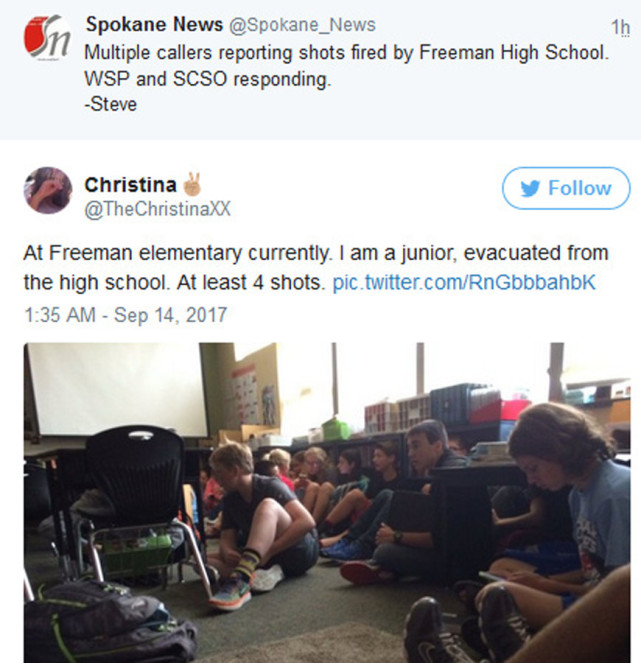The image size is (641, 663).
Task: Click Christina's tweet text about Freeman elementary
Action: [x=315, y=268]
